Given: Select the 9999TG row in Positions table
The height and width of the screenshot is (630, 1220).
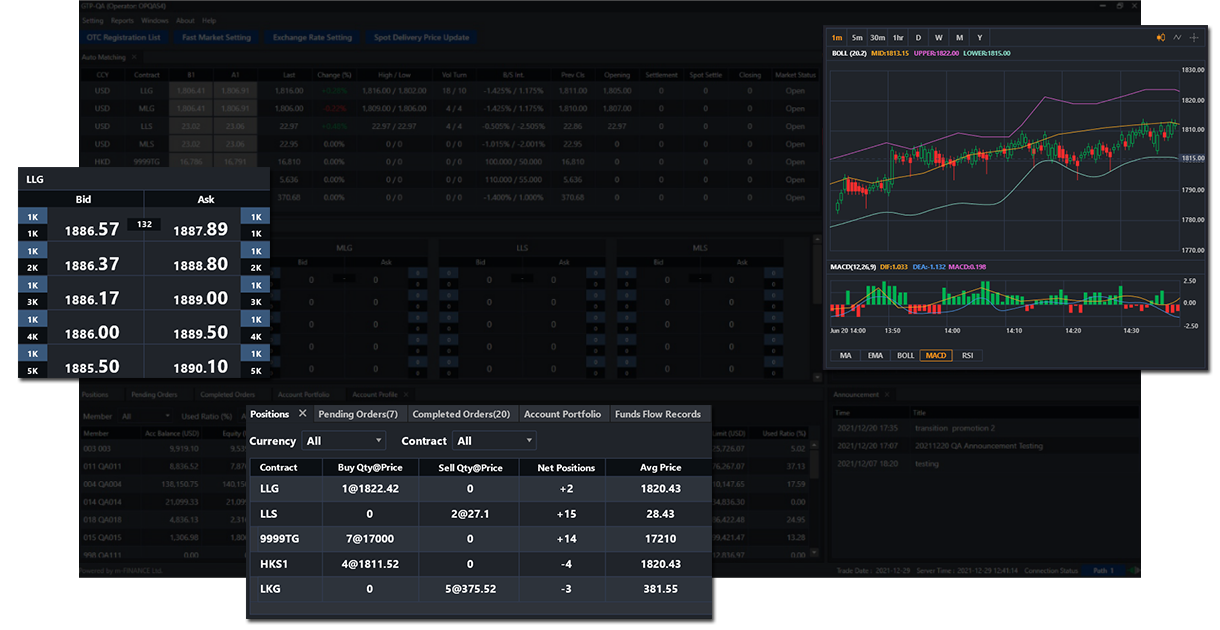Looking at the screenshot, I should [480, 539].
